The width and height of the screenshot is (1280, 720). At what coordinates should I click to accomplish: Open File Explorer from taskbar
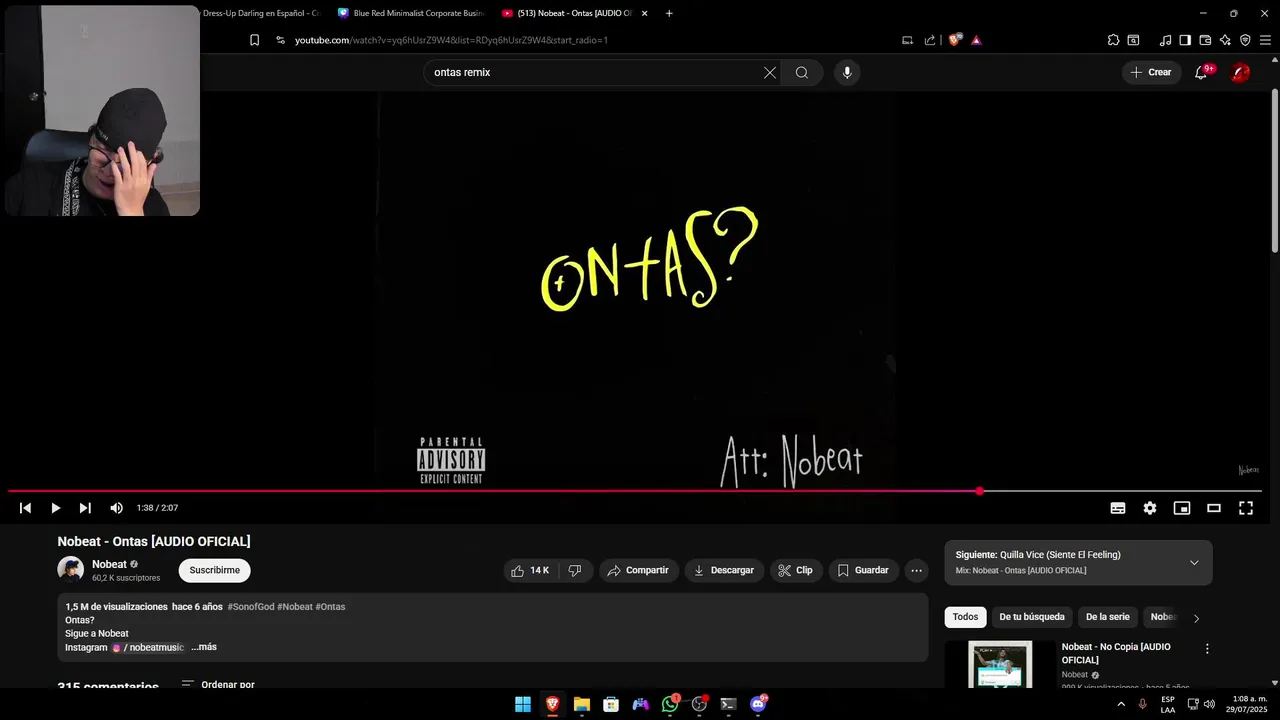(581, 704)
